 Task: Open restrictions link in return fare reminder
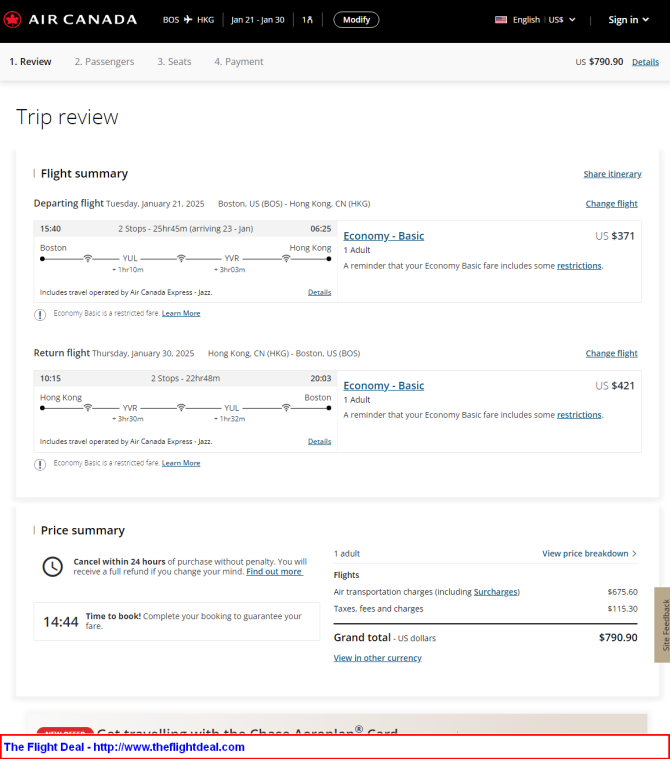pos(579,415)
